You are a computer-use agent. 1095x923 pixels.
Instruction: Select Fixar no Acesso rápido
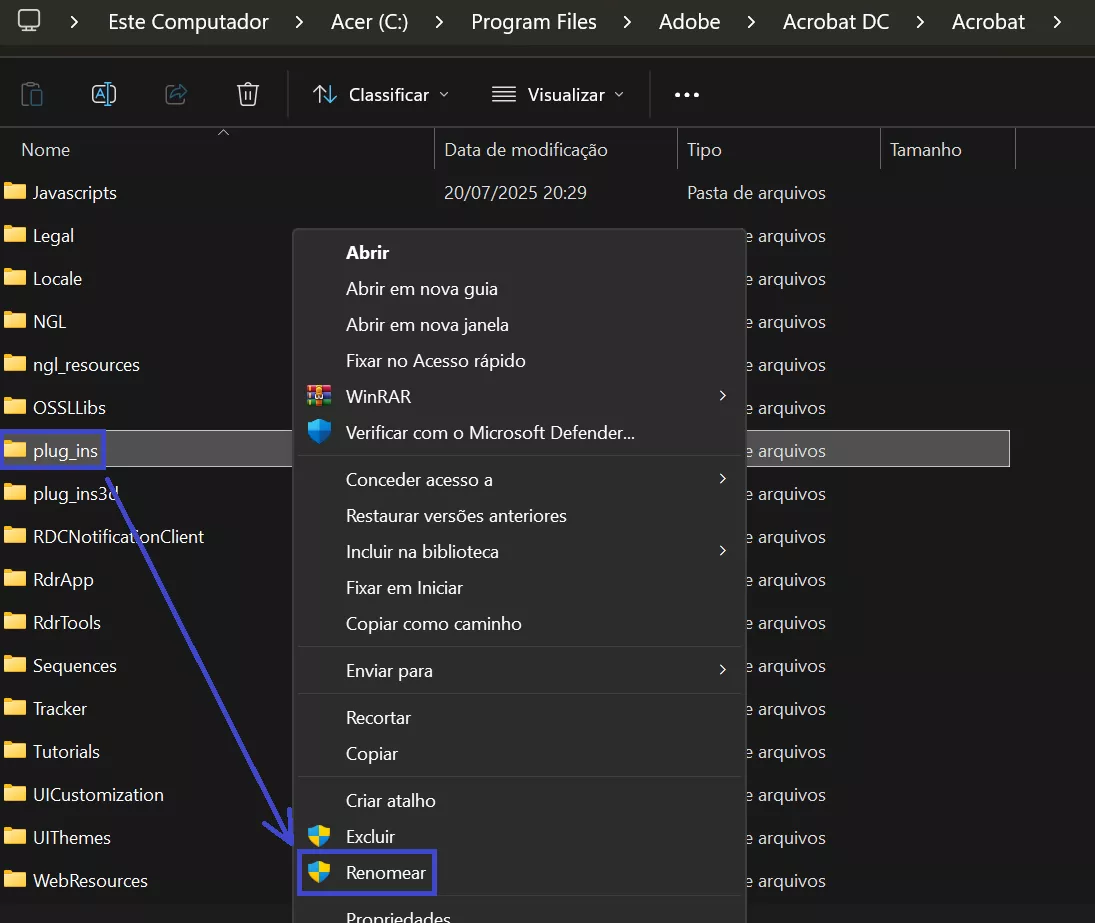click(435, 360)
